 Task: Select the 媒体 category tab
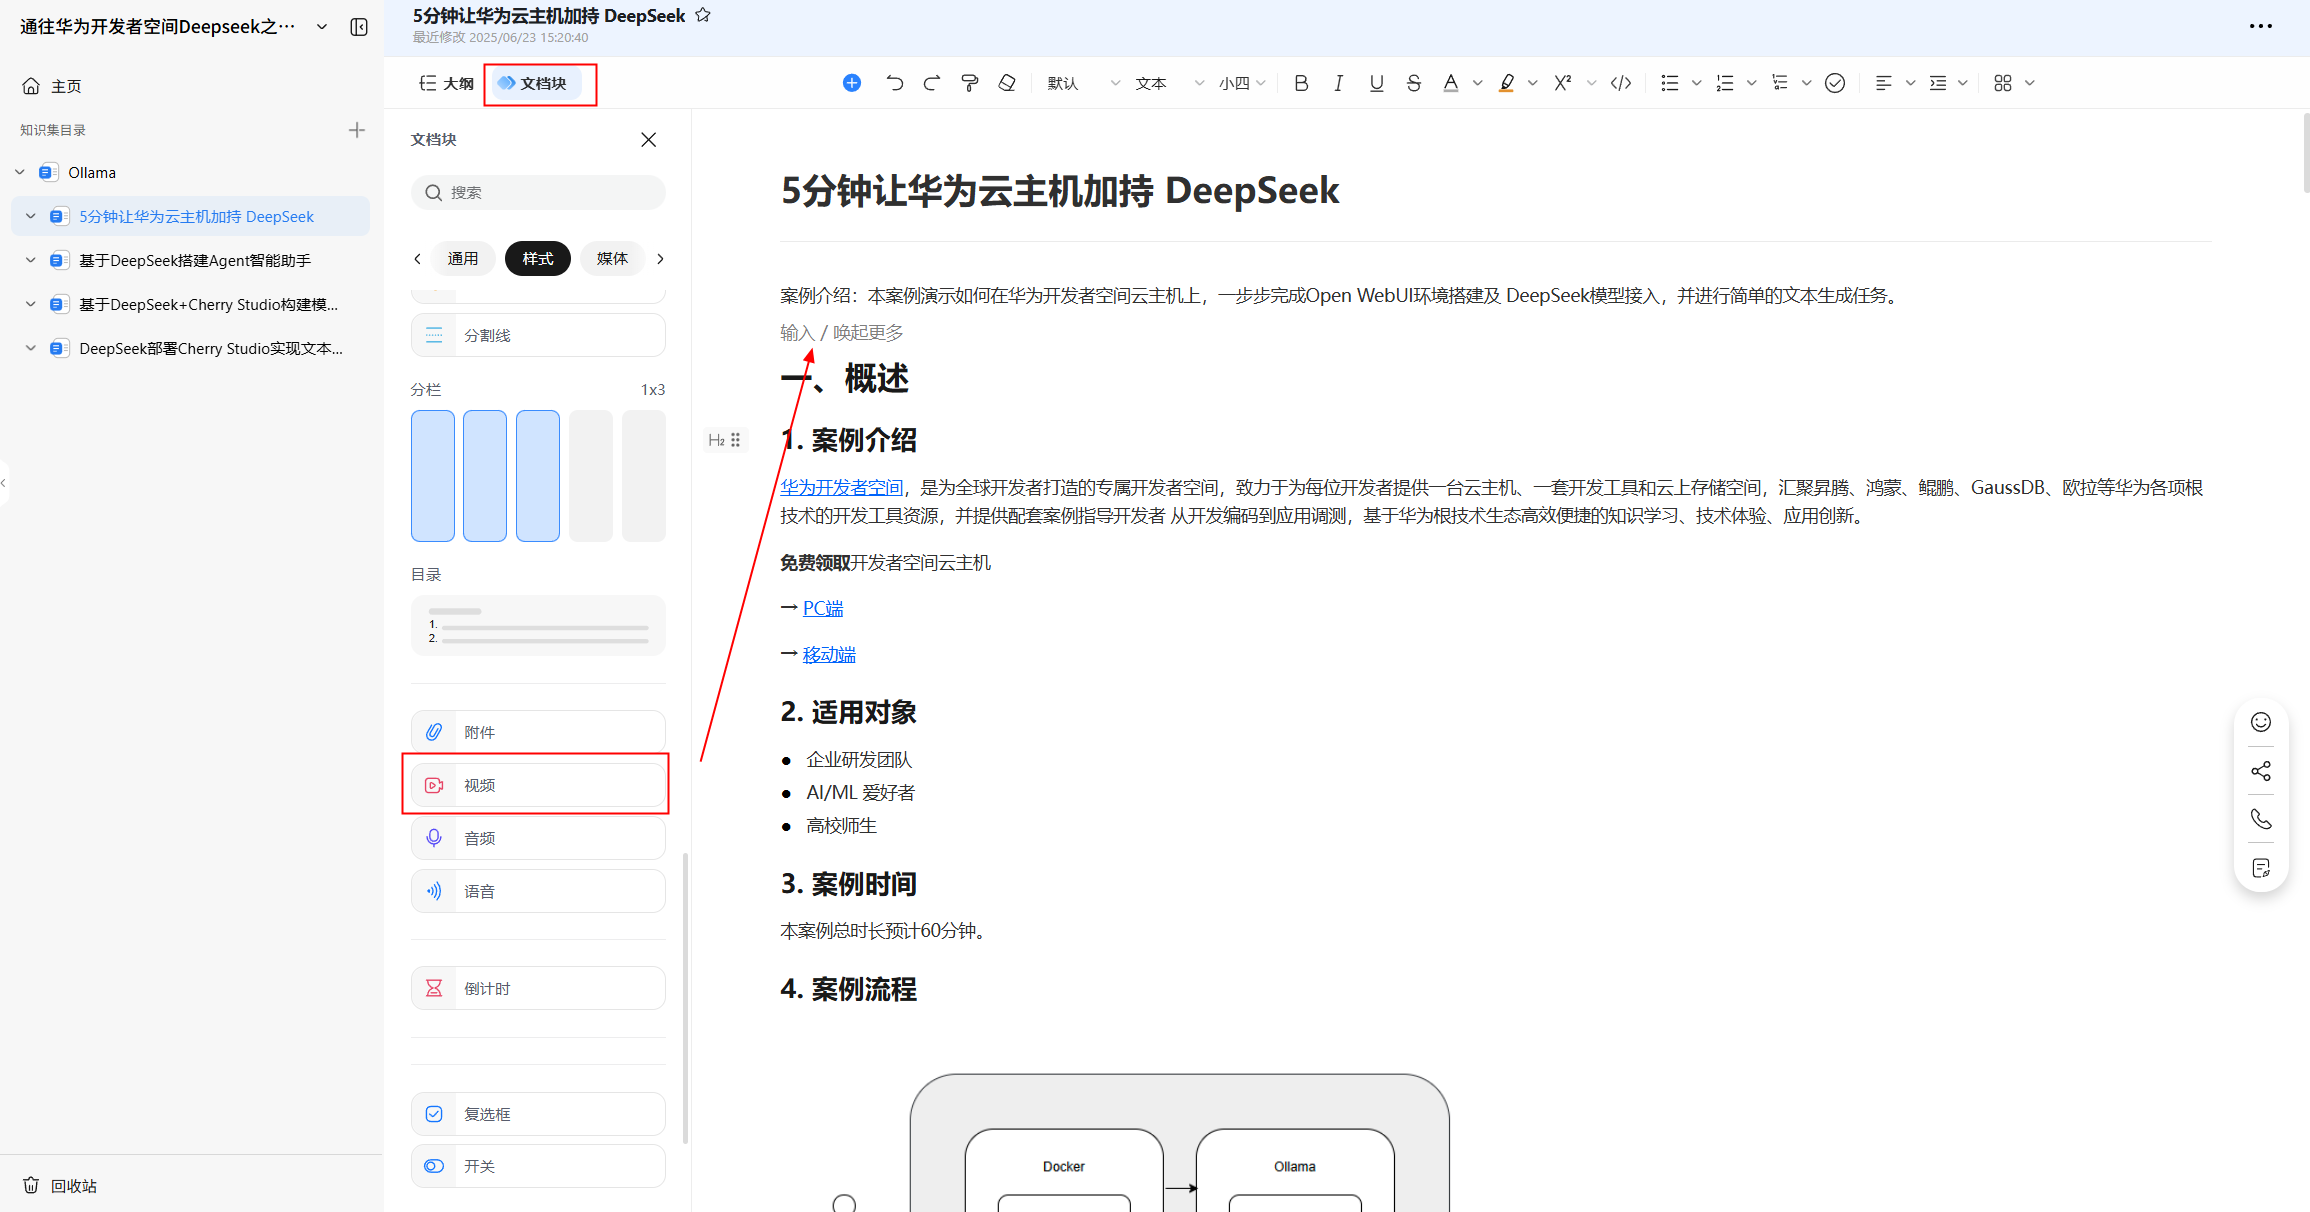pos(612,259)
